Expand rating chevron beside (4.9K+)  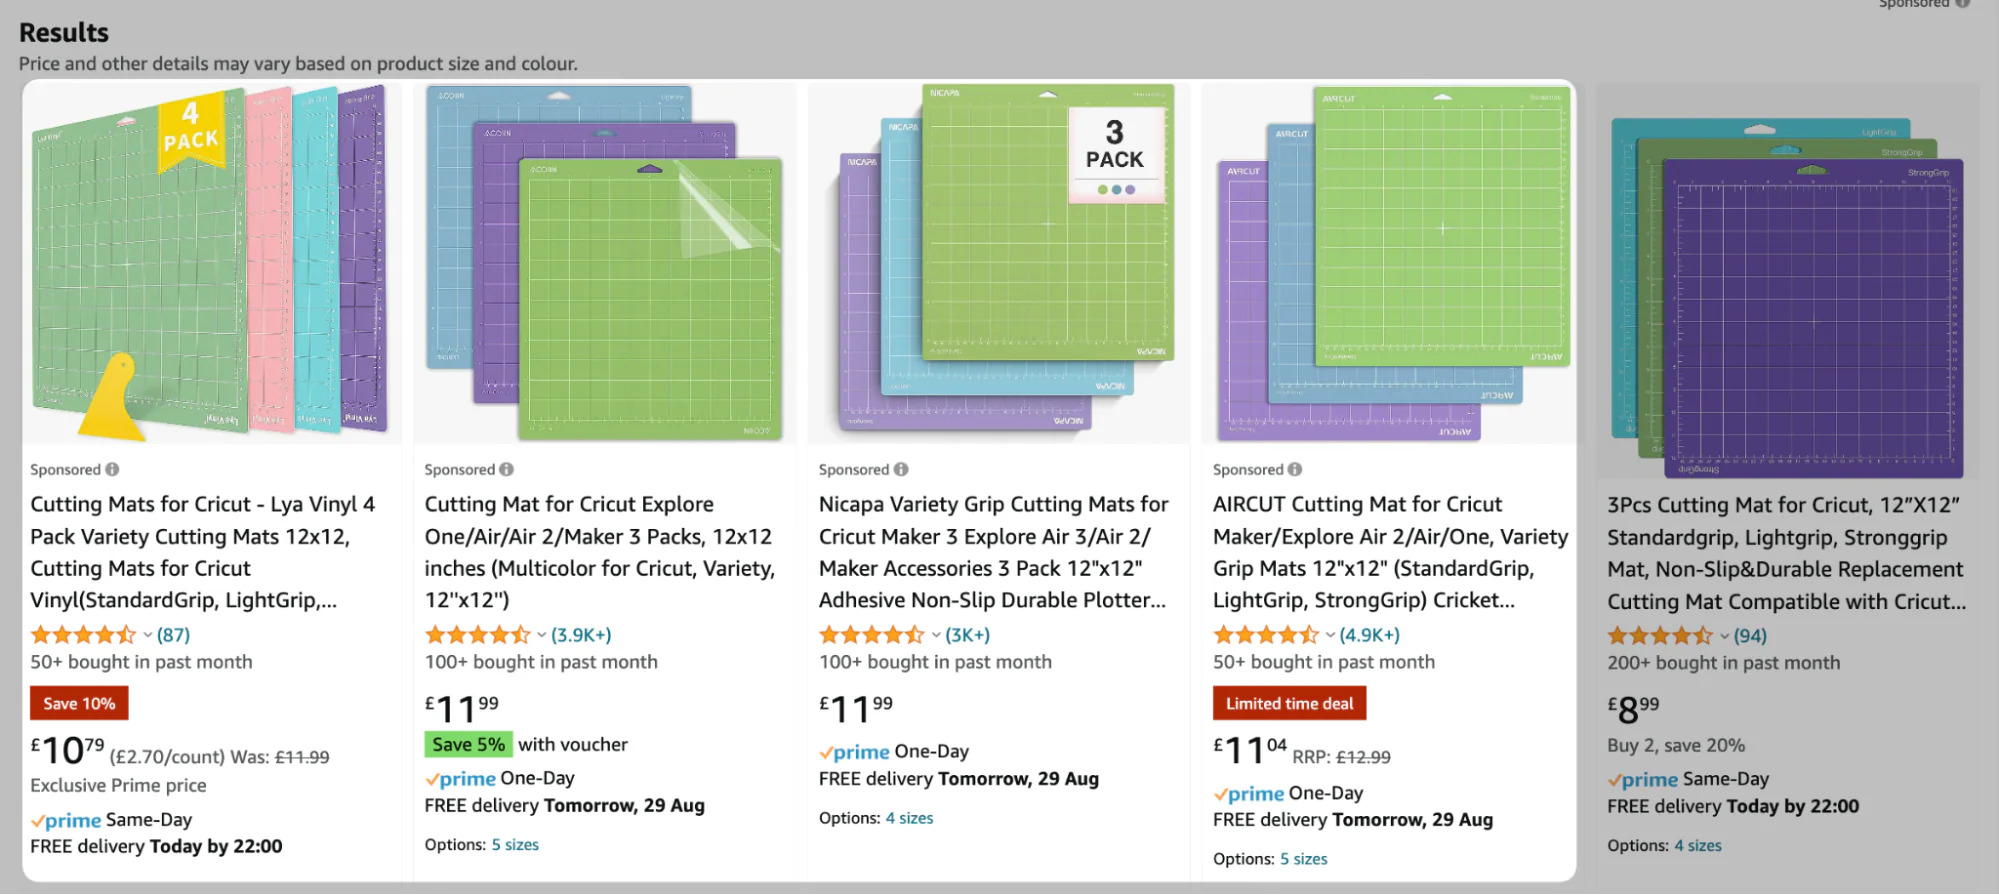[1331, 635]
